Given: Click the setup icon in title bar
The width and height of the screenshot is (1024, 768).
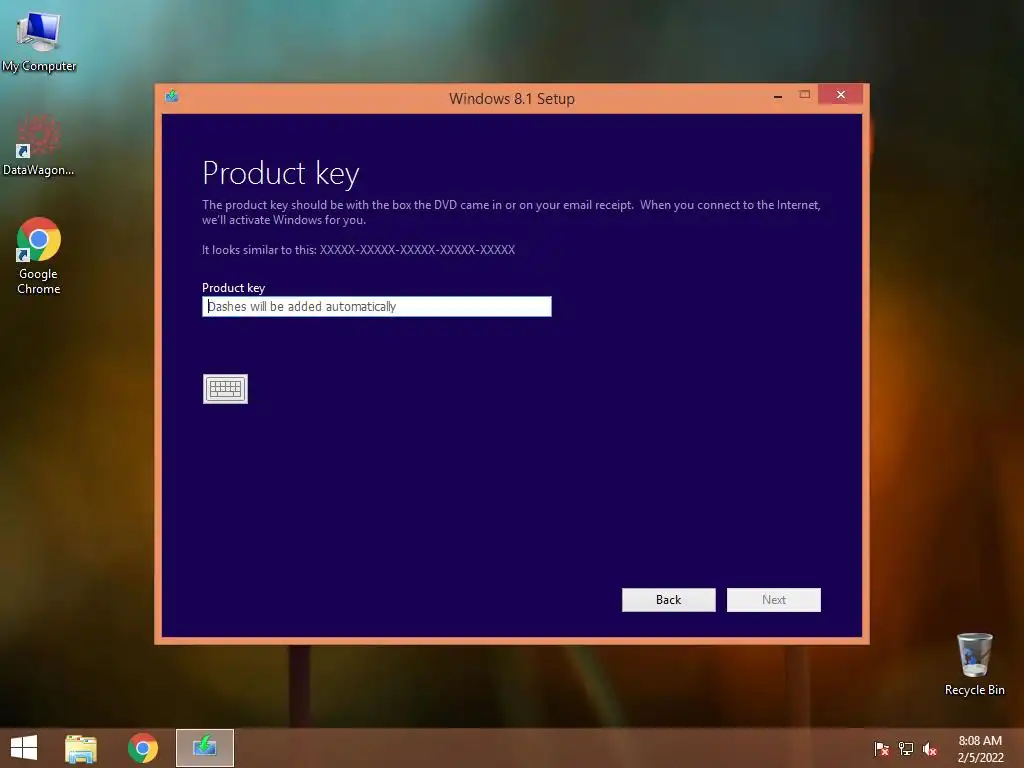Looking at the screenshot, I should pos(172,97).
